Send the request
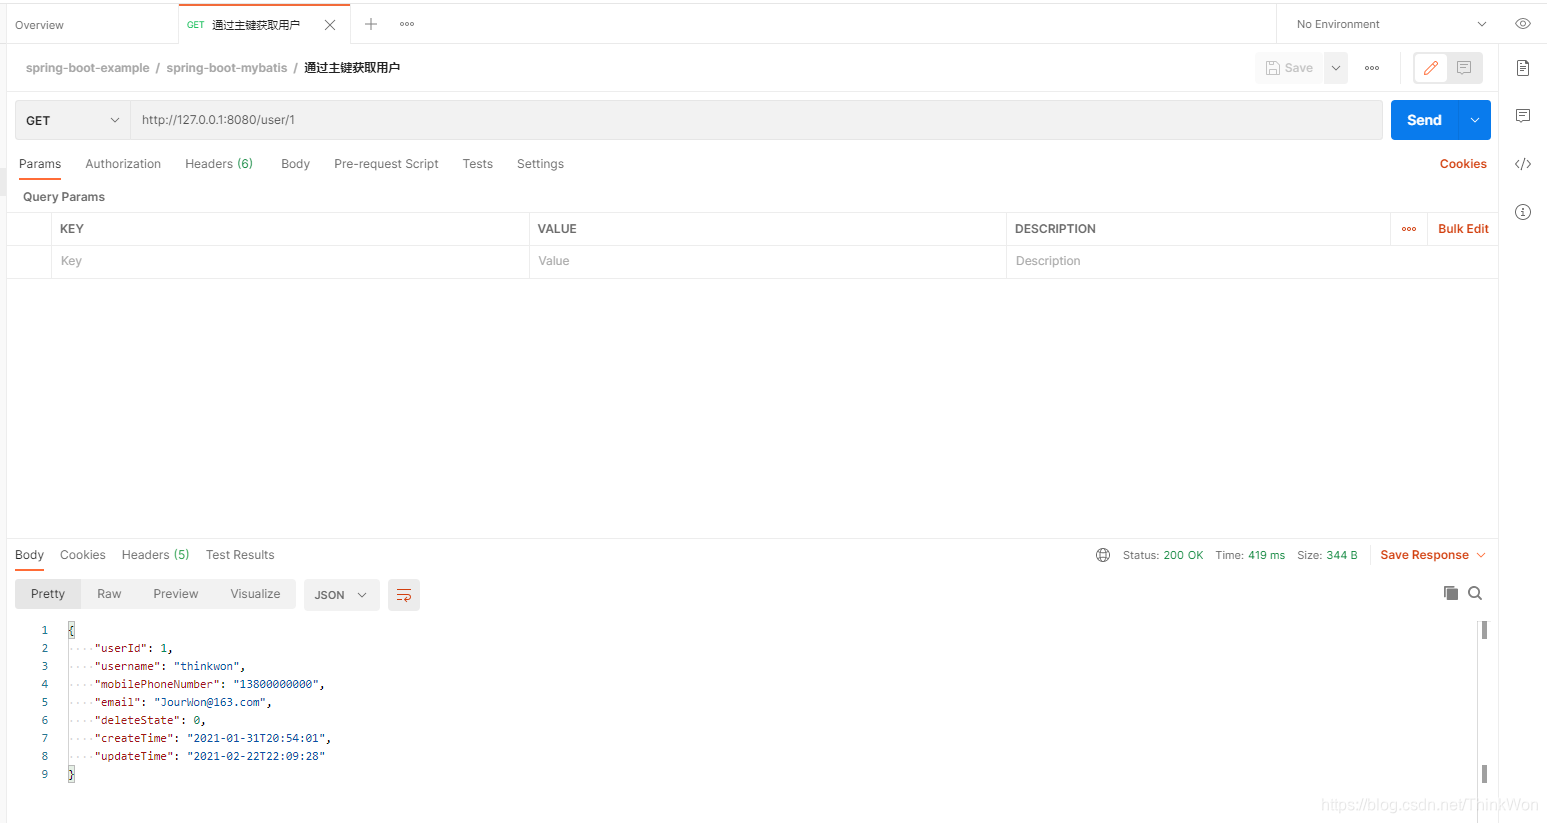The image size is (1547, 823). tap(1424, 120)
